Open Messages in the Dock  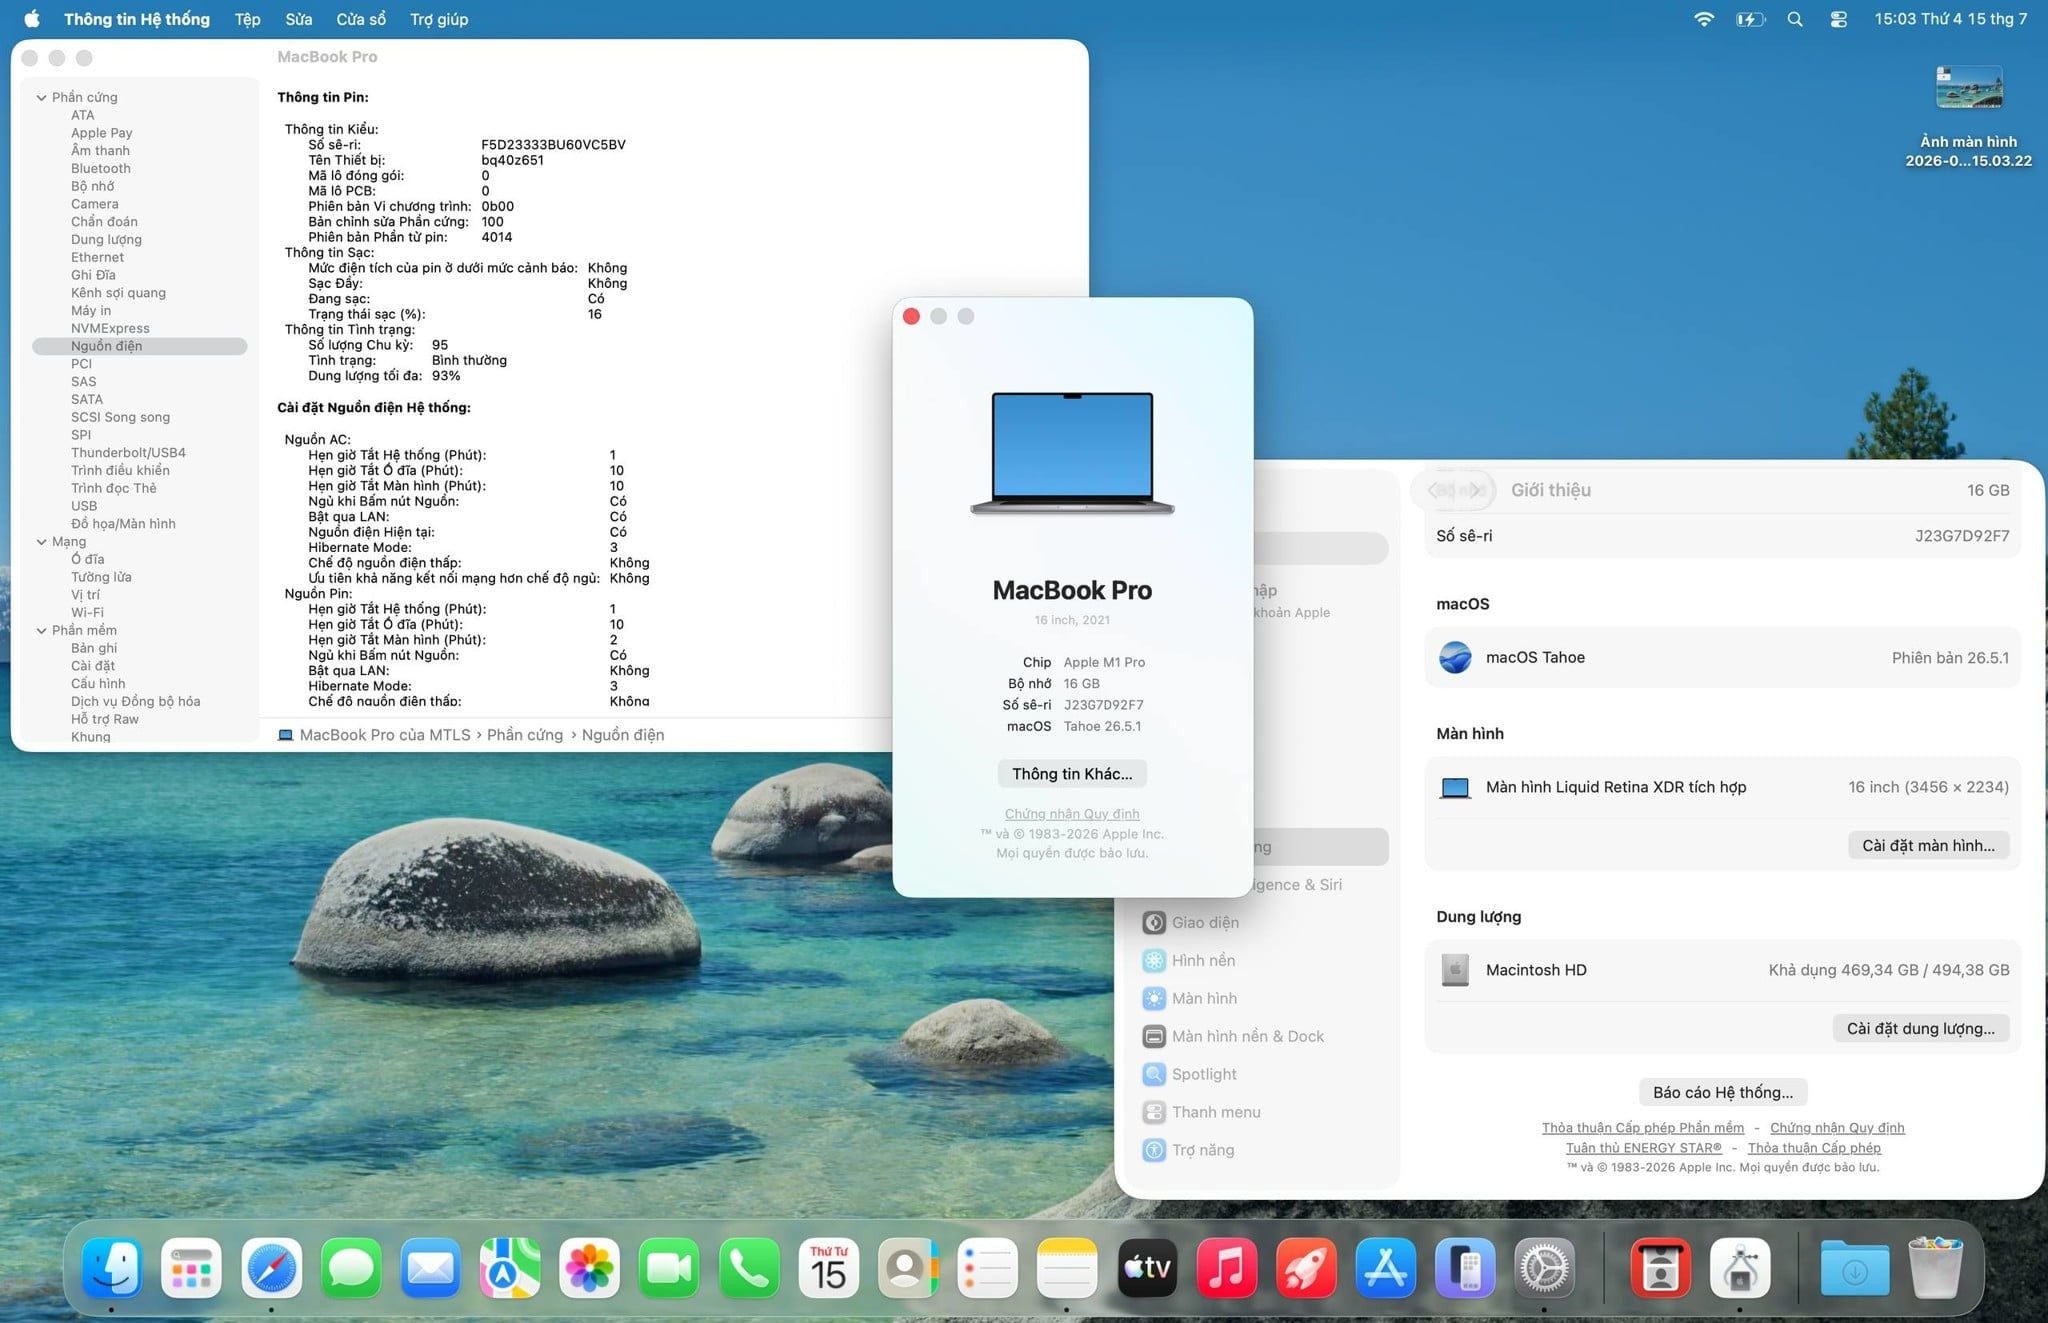point(351,1268)
